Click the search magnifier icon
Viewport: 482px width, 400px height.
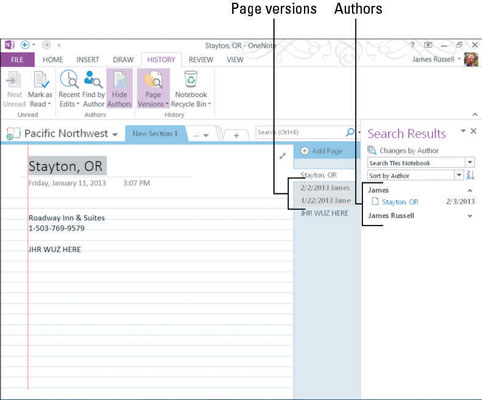[350, 132]
